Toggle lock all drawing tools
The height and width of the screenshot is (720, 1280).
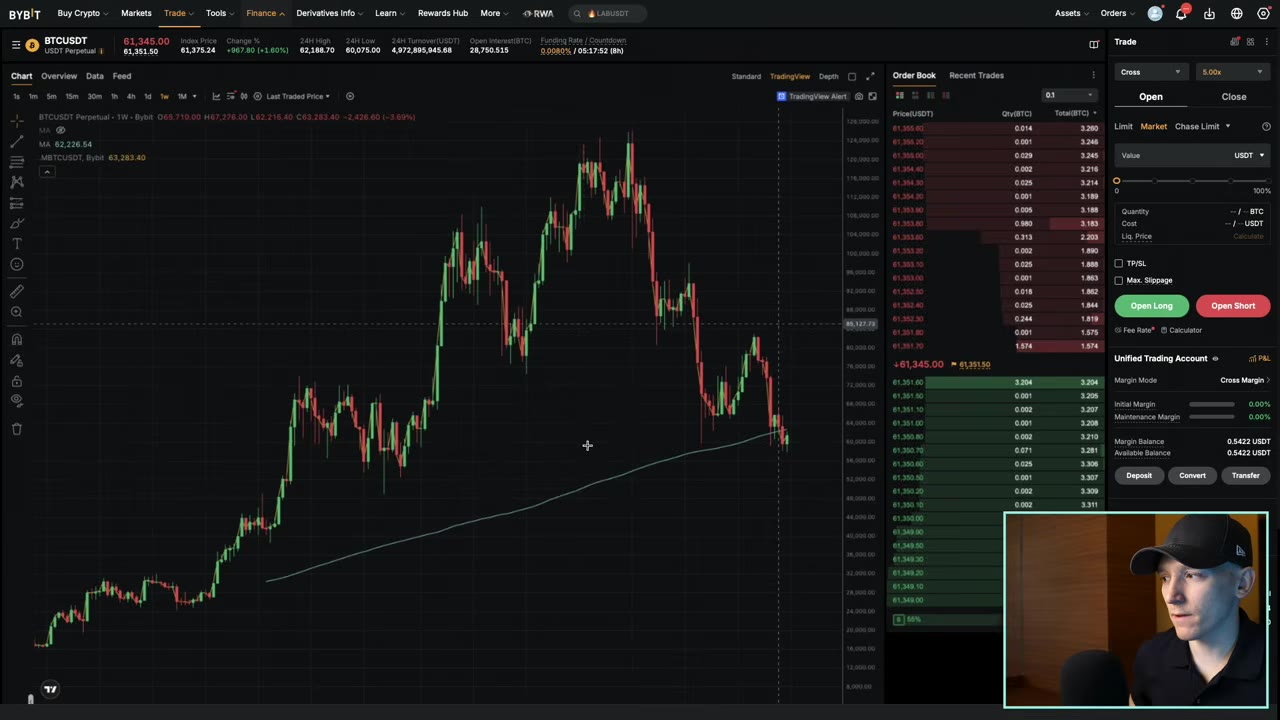tap(17, 381)
